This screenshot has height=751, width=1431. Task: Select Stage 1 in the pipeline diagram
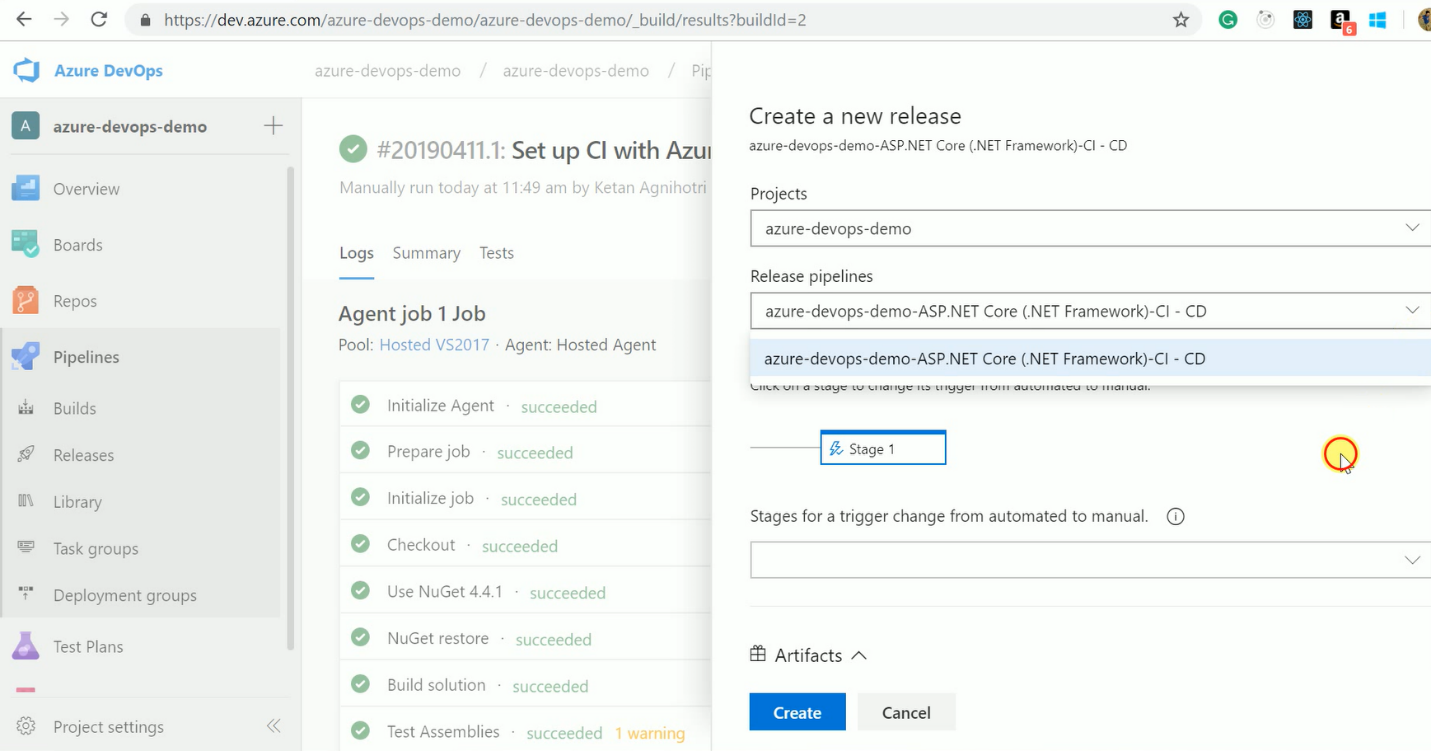coord(882,449)
